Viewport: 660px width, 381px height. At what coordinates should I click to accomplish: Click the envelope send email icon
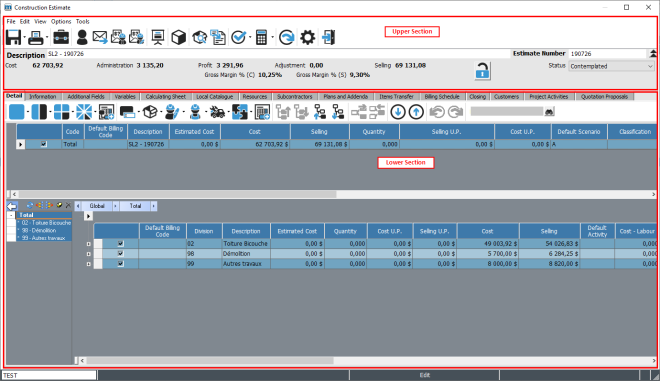click(x=100, y=37)
